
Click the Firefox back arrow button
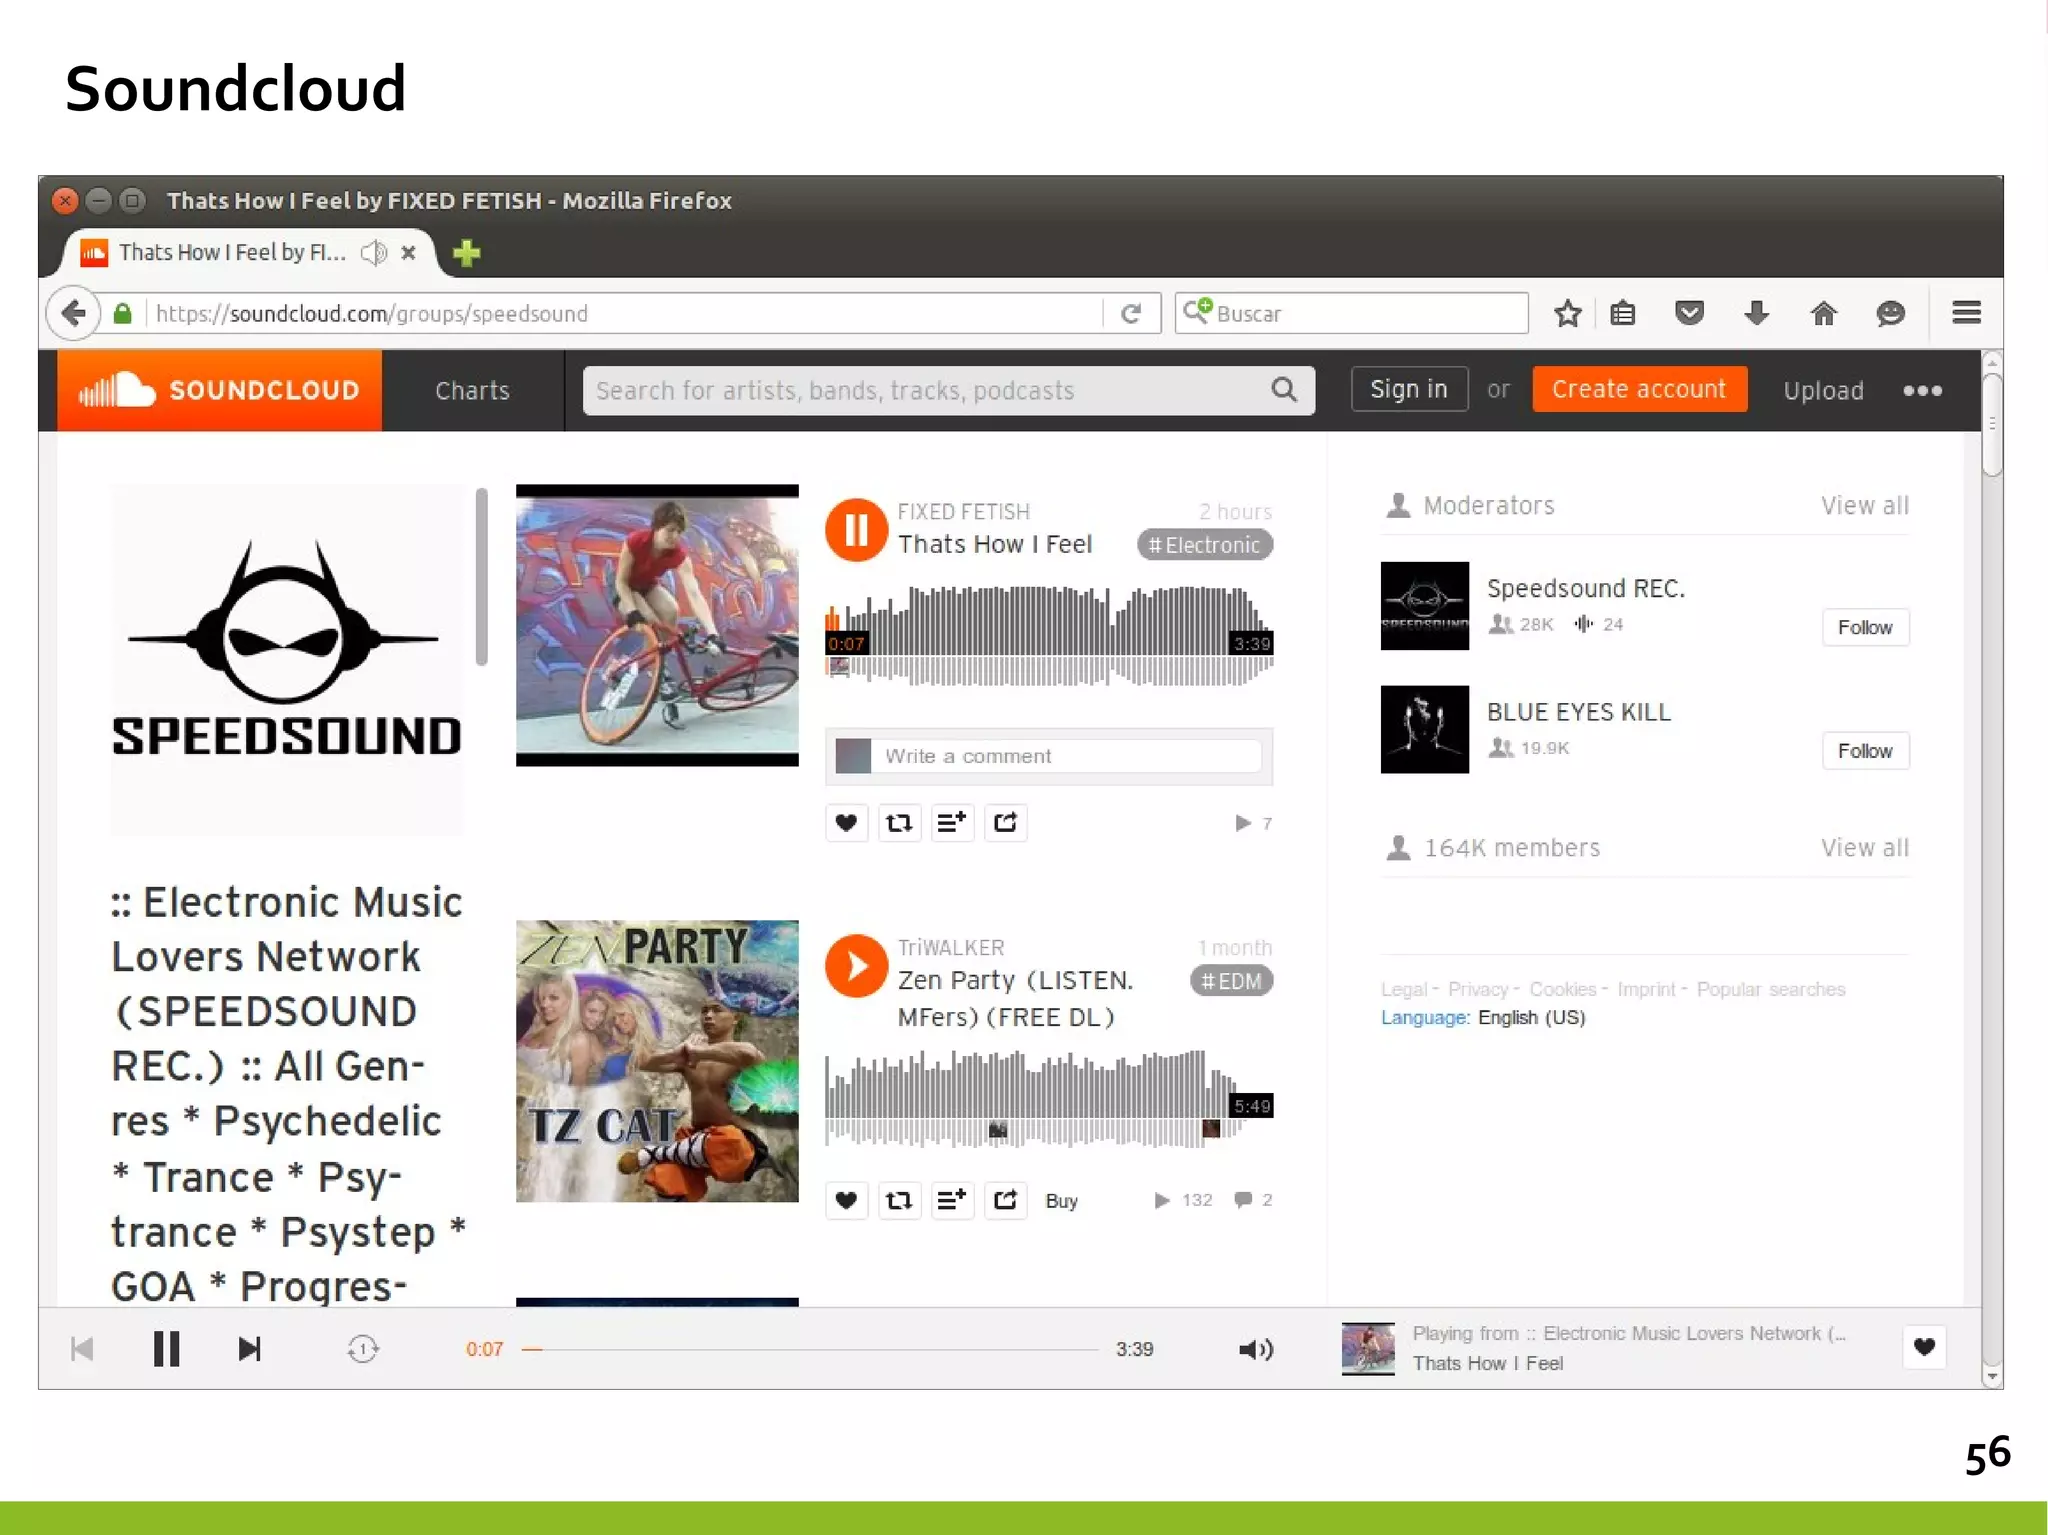click(x=73, y=314)
